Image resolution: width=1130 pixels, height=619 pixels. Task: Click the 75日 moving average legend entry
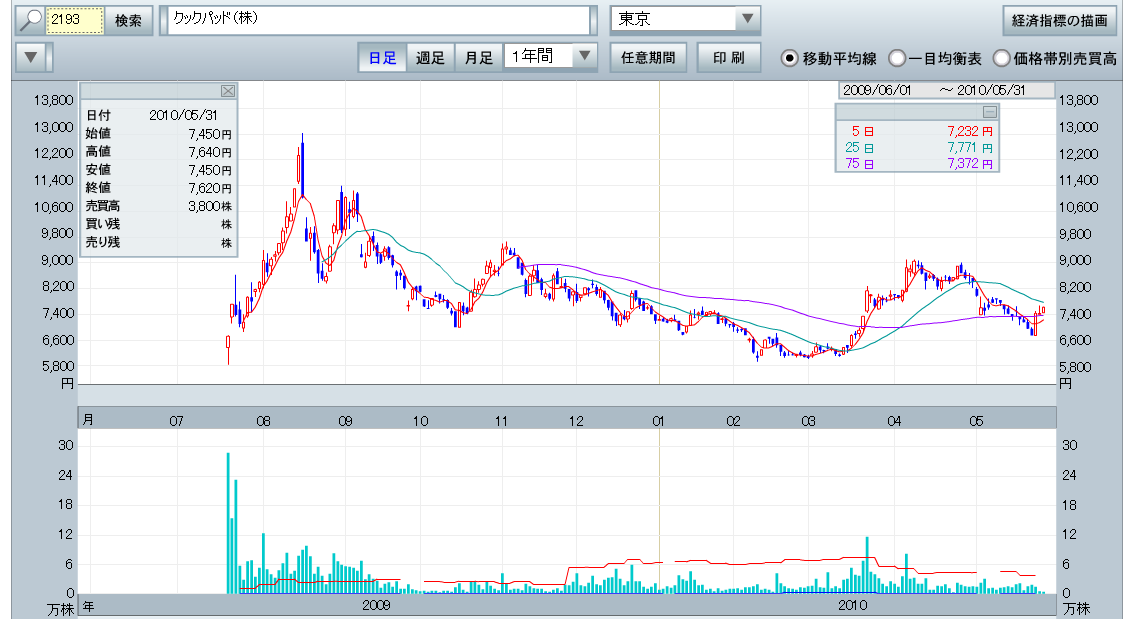pos(855,164)
